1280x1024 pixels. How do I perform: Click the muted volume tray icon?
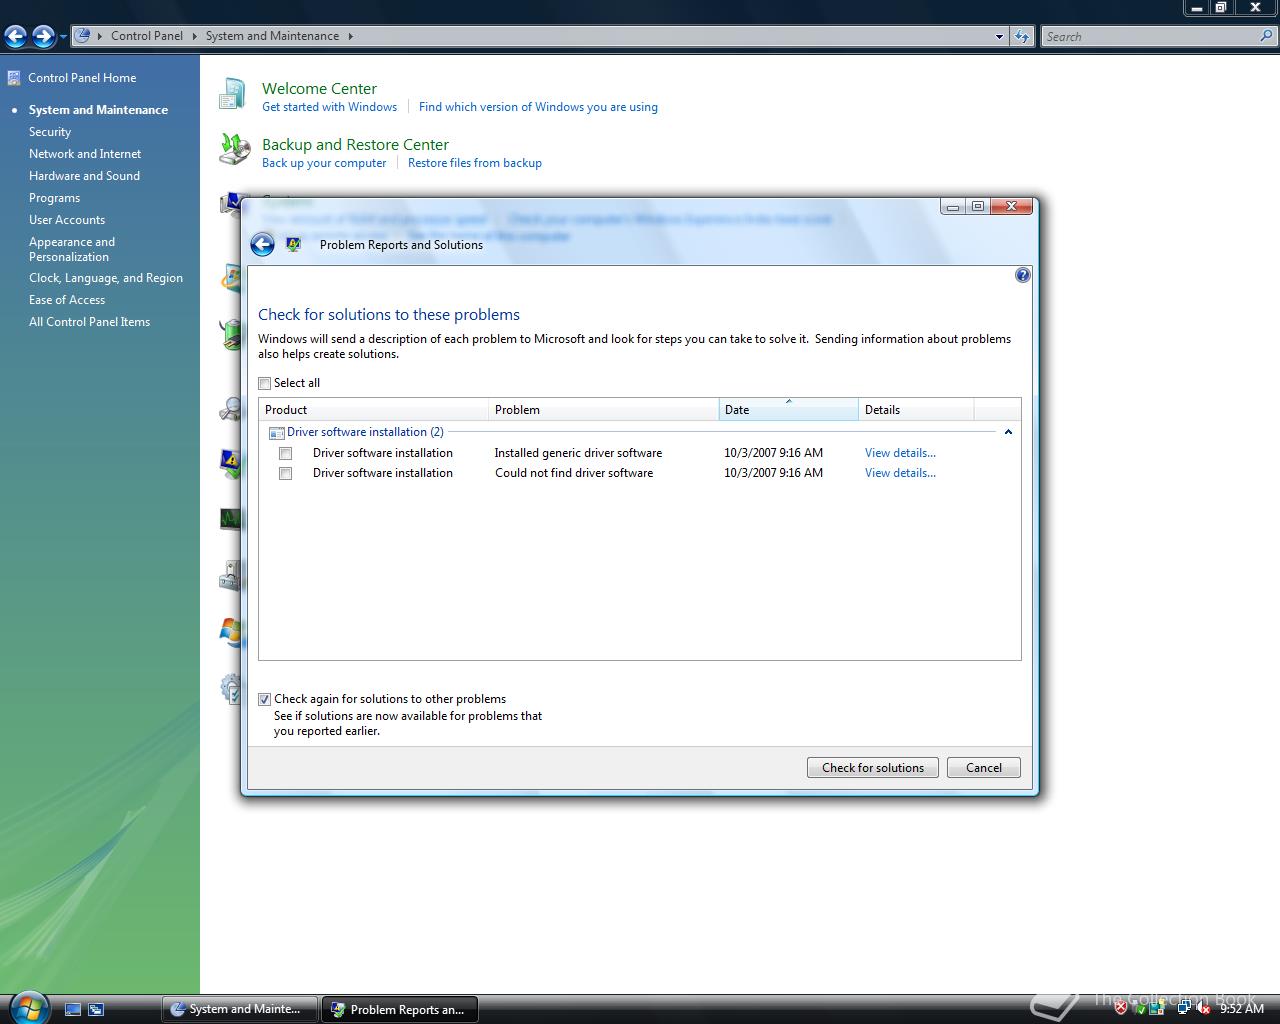coord(1203,1009)
